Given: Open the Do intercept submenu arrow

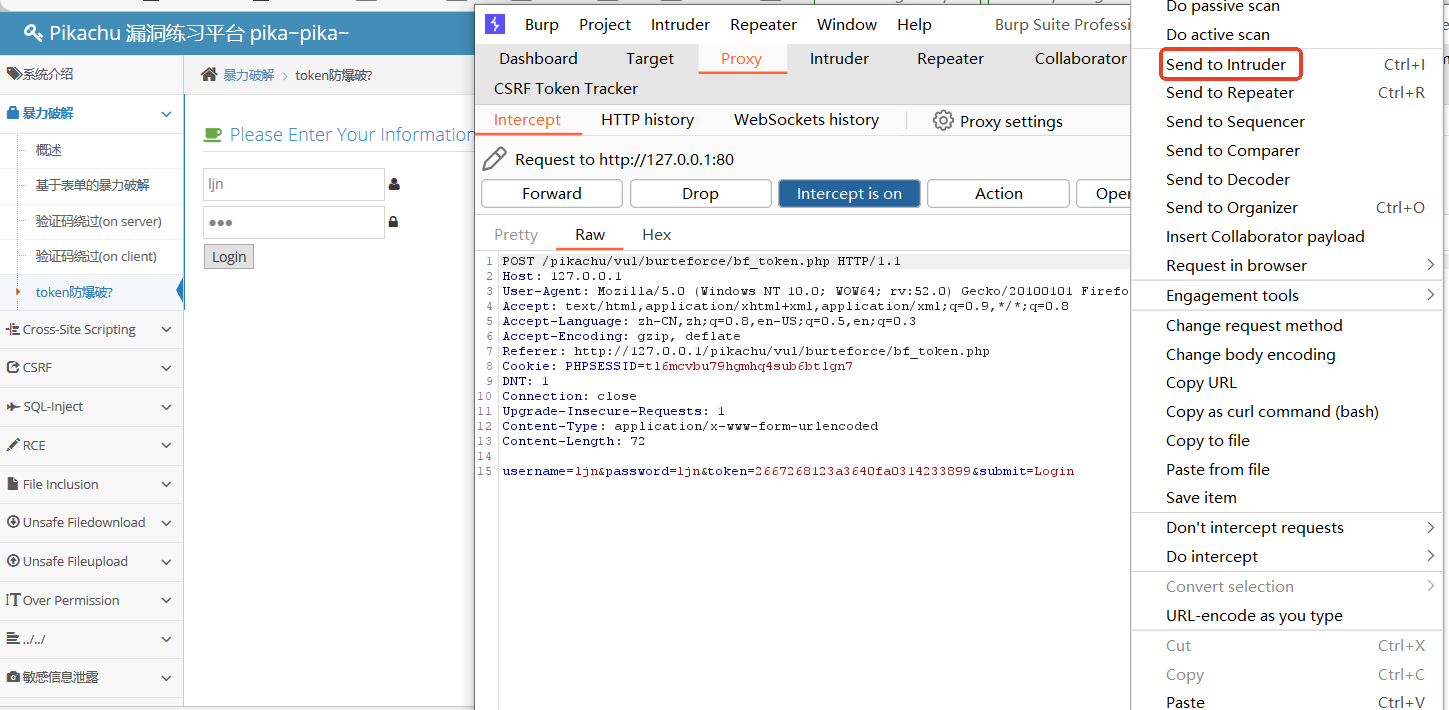Looking at the screenshot, I should [x=1431, y=556].
